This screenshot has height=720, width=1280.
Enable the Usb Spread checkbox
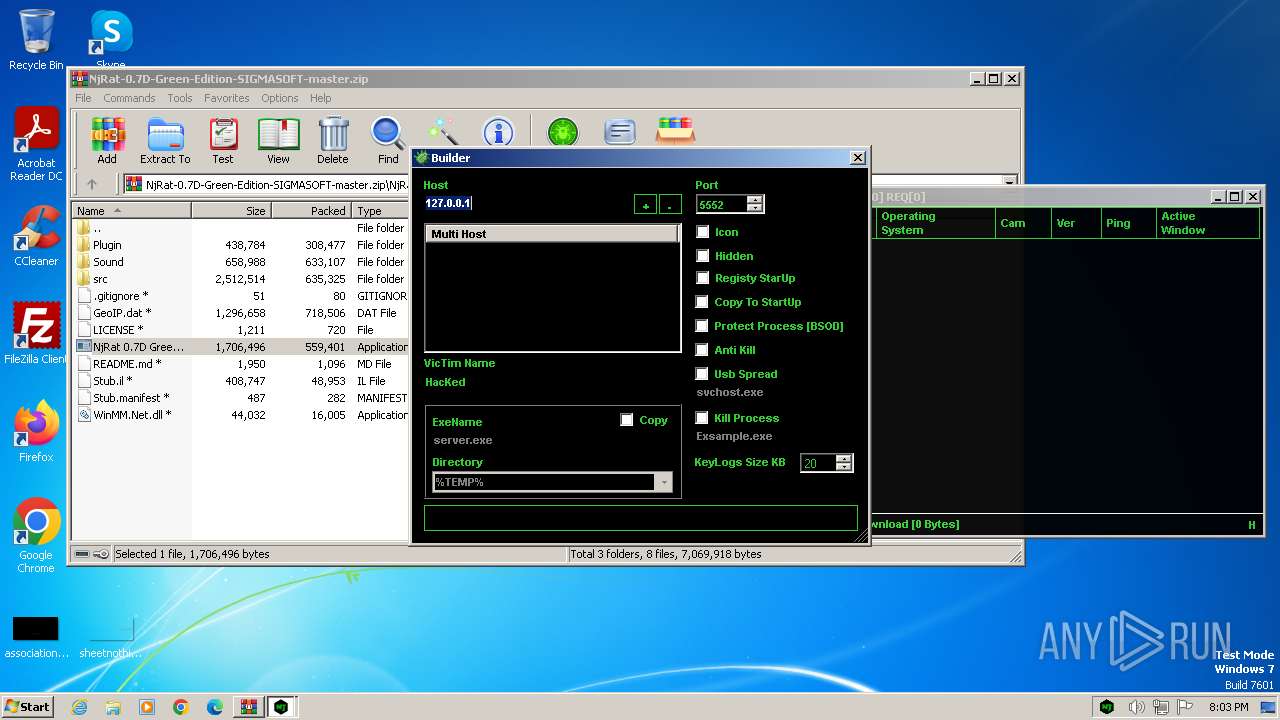tap(703, 374)
